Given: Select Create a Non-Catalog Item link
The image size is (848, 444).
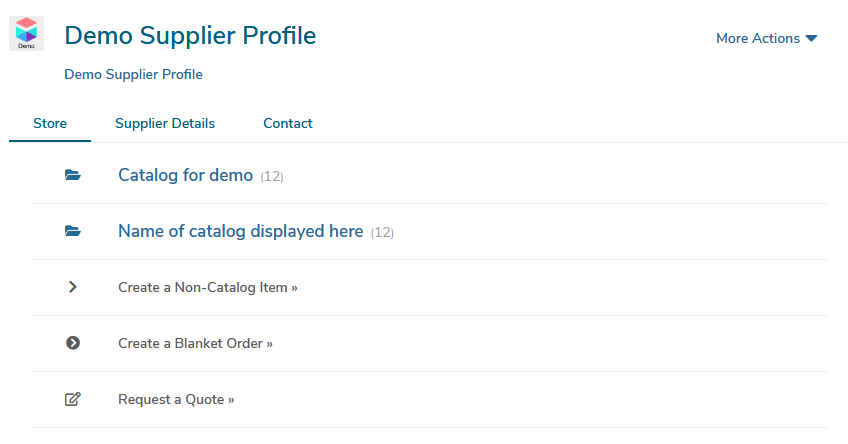Looking at the screenshot, I should coord(208,287).
